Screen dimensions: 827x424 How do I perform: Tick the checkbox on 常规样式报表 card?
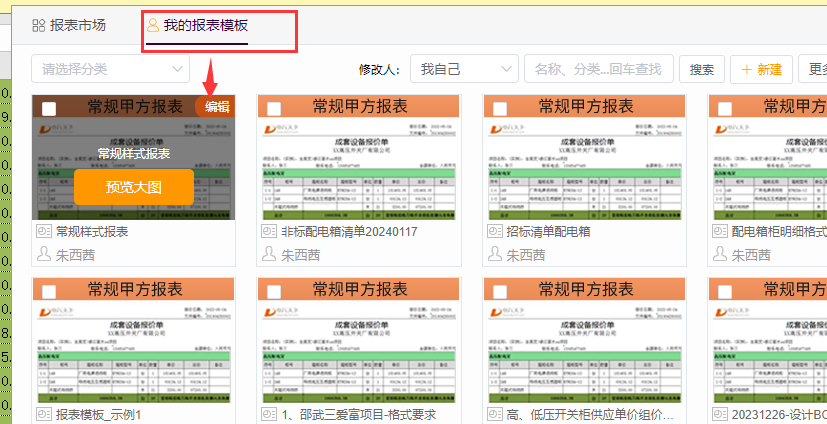(49, 109)
